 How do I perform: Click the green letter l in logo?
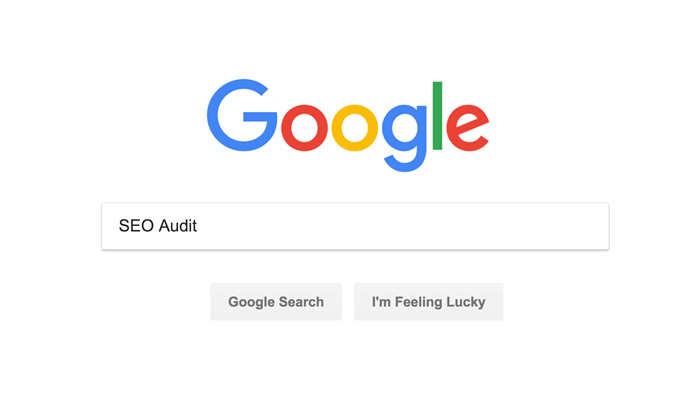[437, 116]
